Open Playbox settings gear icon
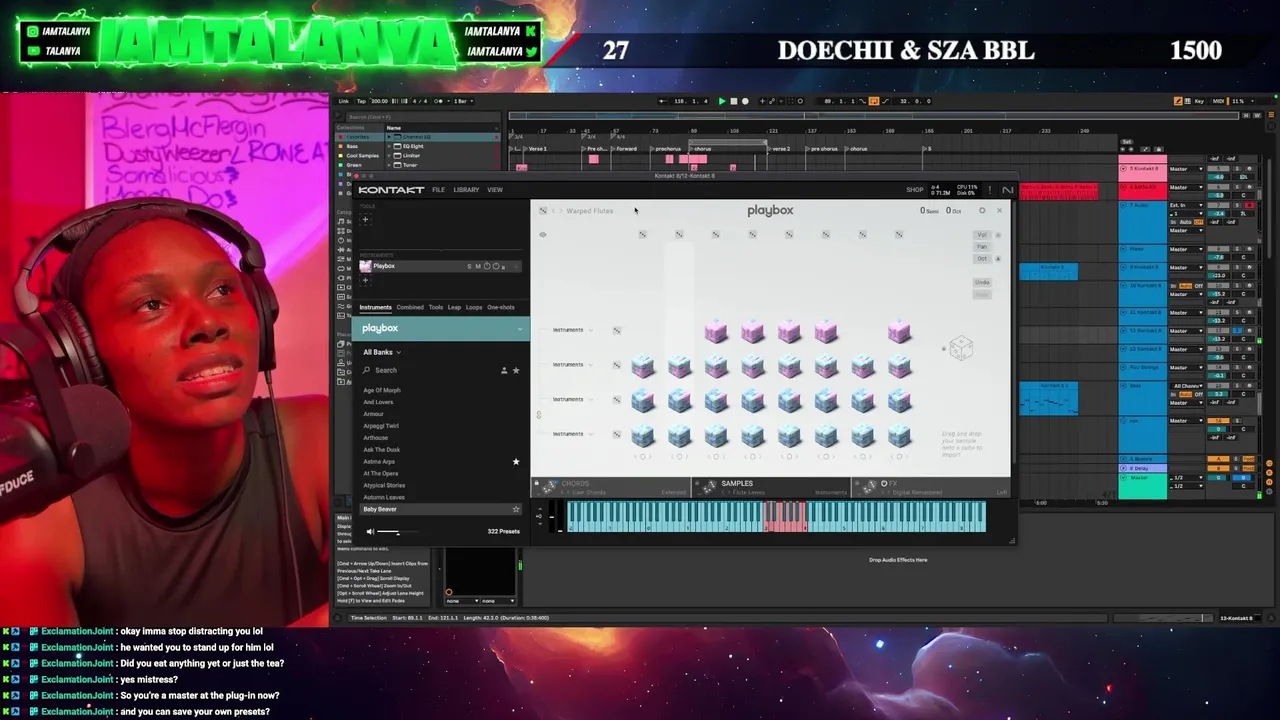Screen dimensions: 1280x720 pyautogui.click(x=982, y=211)
